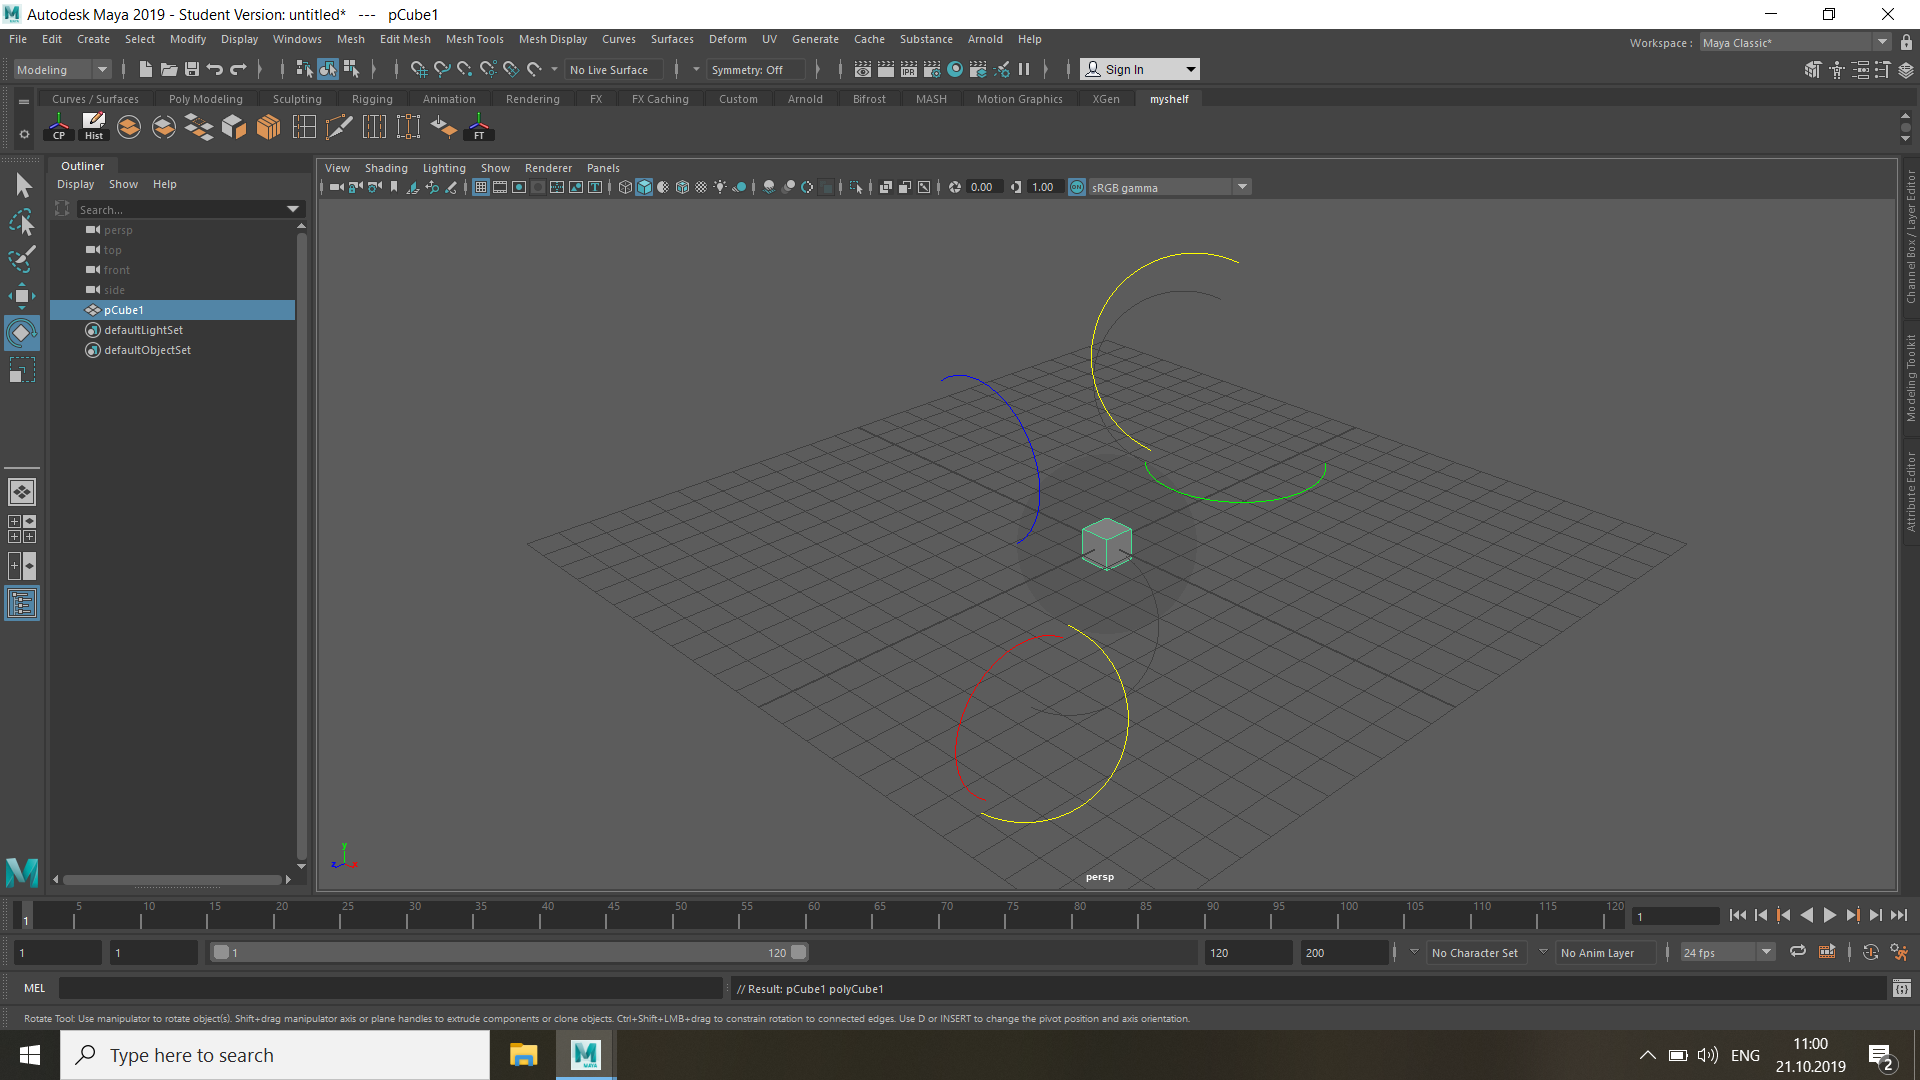
Task: Click the Sign In button
Action: pos(1139,69)
